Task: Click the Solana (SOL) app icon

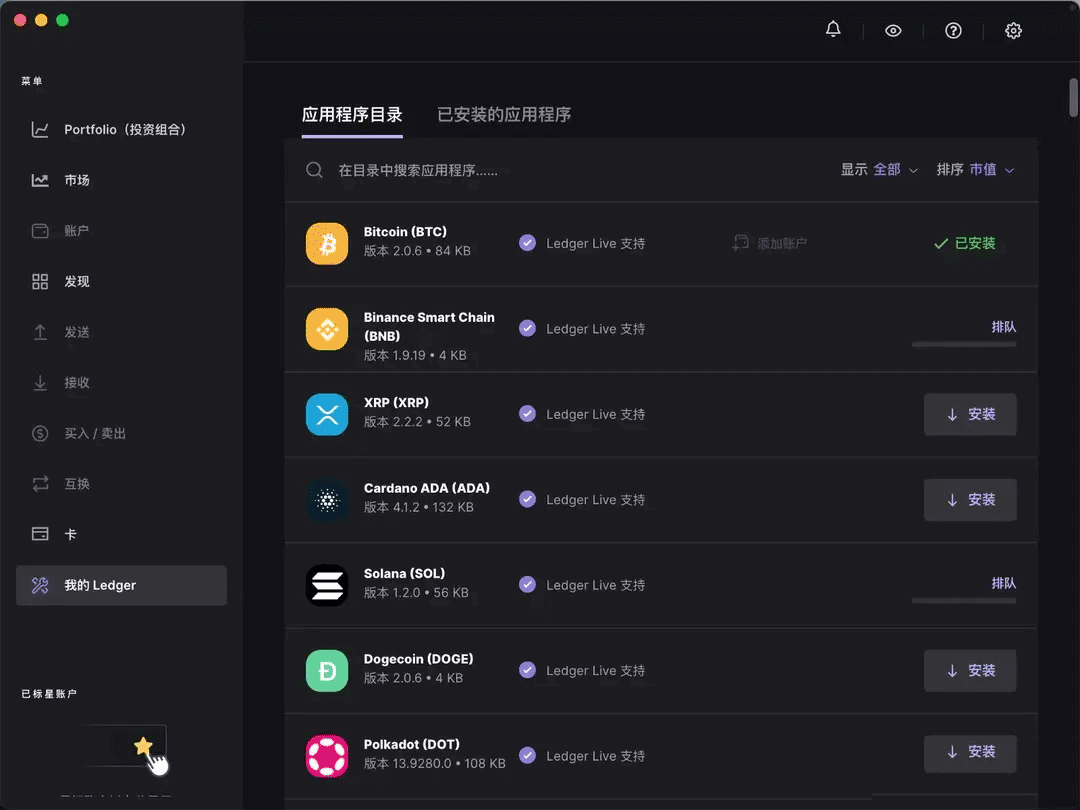Action: click(327, 585)
